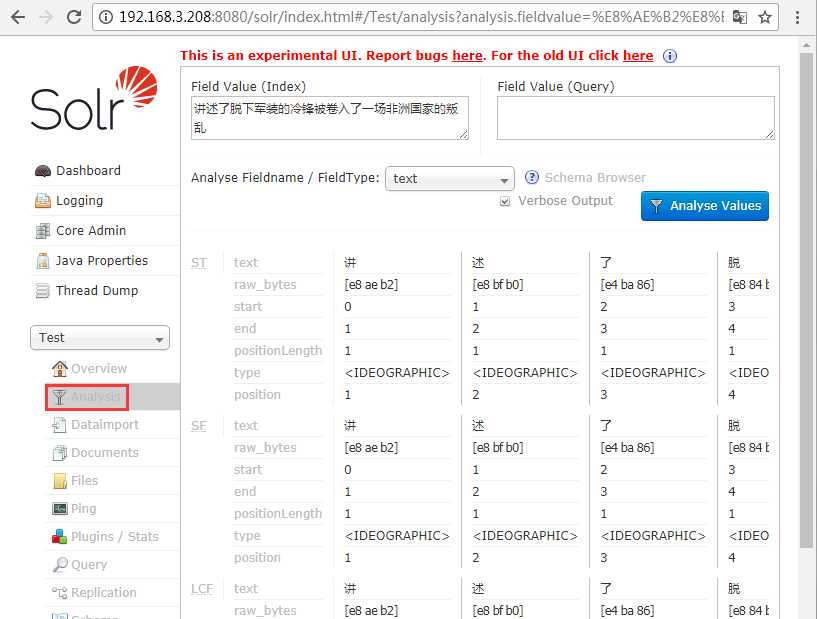Click the scrollbar up arrow
Viewport: 817px width, 619px height.
pos(806,45)
